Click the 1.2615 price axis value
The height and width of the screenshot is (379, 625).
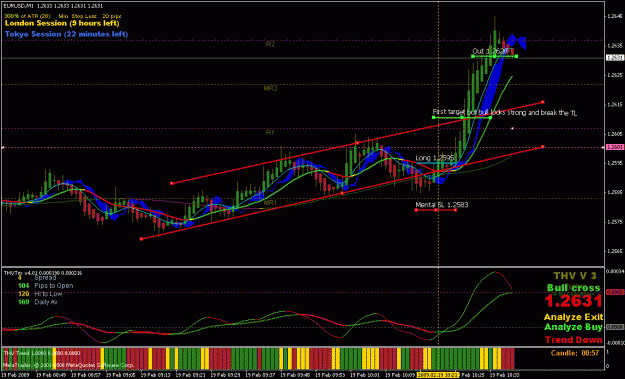coord(615,104)
